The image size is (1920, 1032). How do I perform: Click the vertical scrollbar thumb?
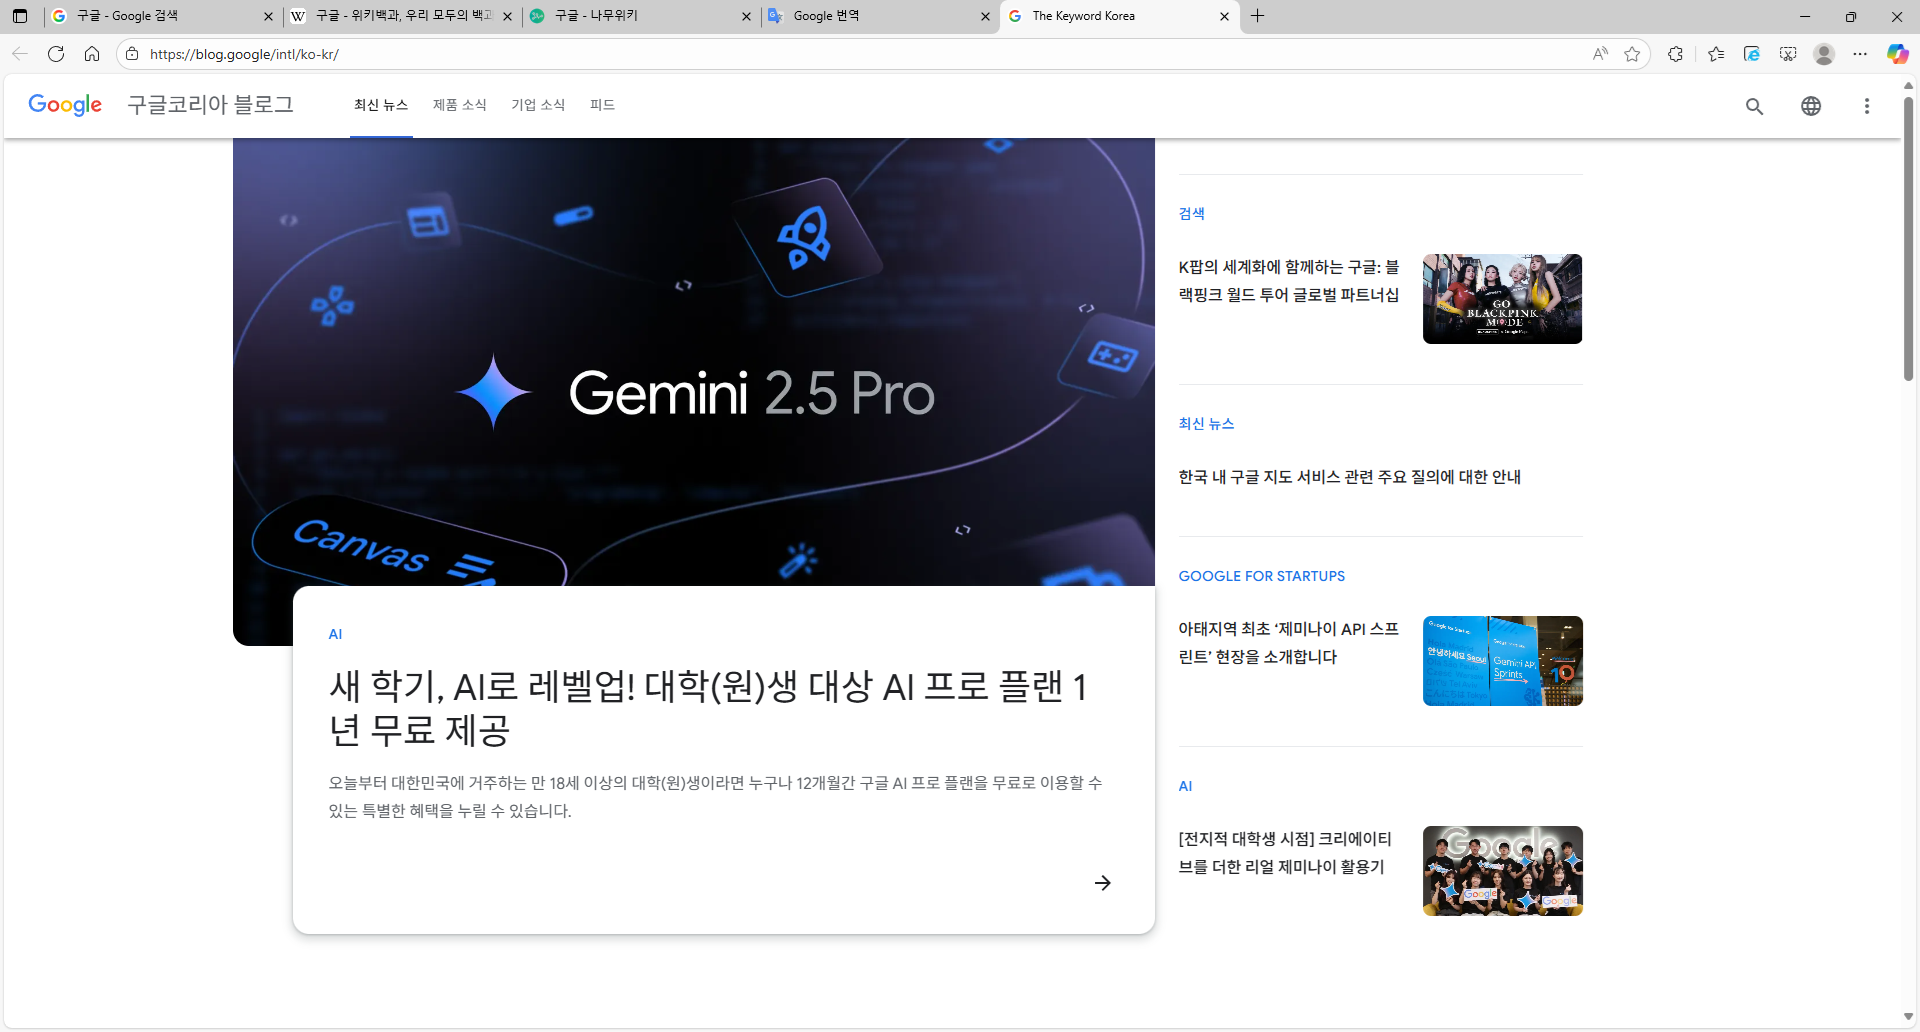[x=1908, y=238]
